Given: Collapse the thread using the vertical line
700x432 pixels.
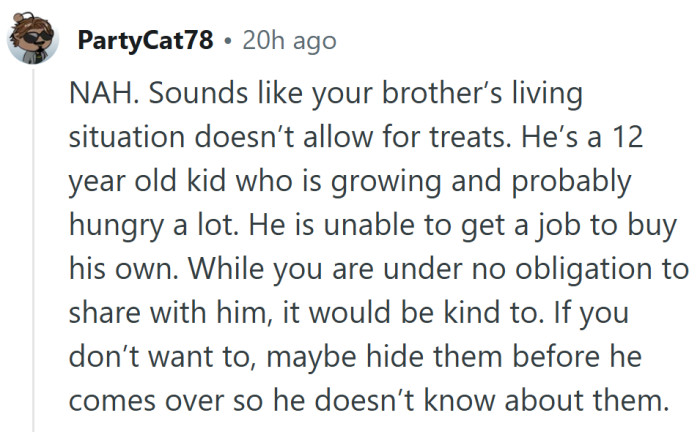Looking at the screenshot, I should (x=33, y=250).
